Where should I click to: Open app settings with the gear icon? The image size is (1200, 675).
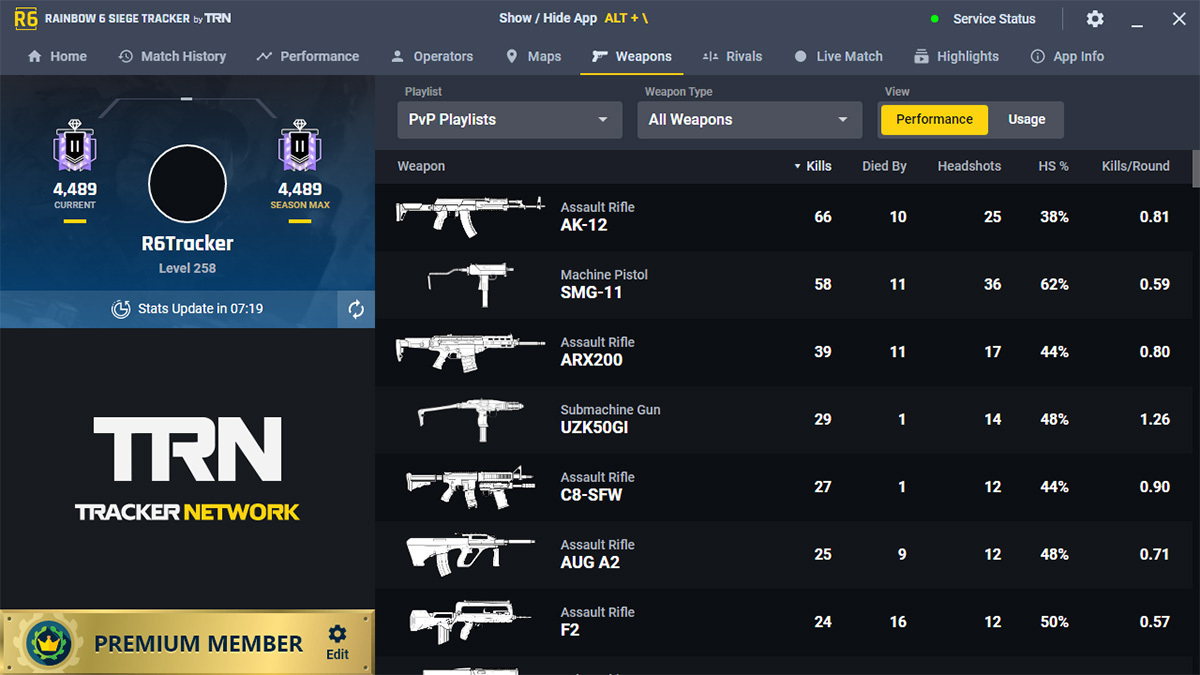1094,18
